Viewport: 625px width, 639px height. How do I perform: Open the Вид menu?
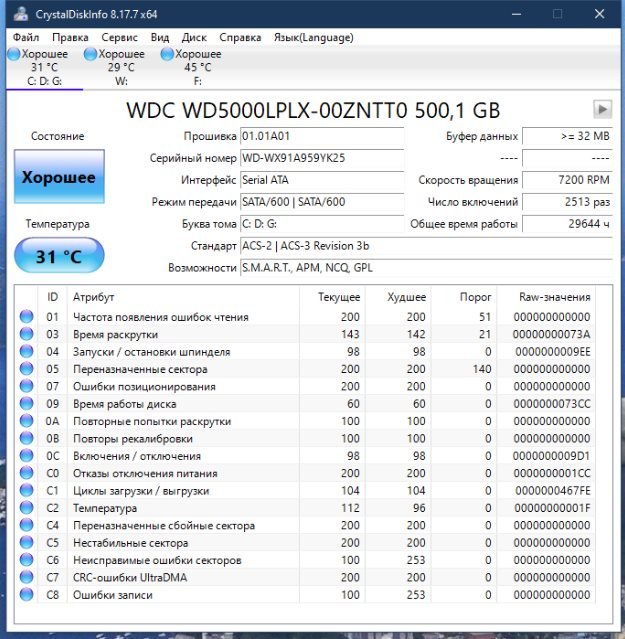coord(160,37)
